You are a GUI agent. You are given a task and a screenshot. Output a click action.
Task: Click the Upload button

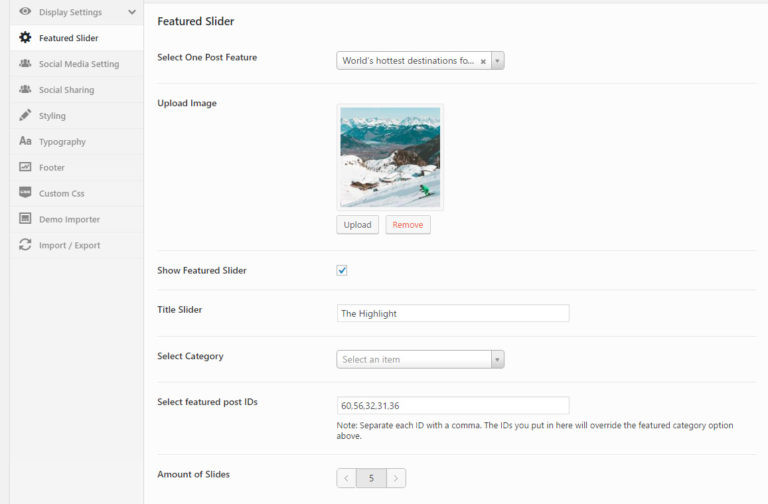358,225
